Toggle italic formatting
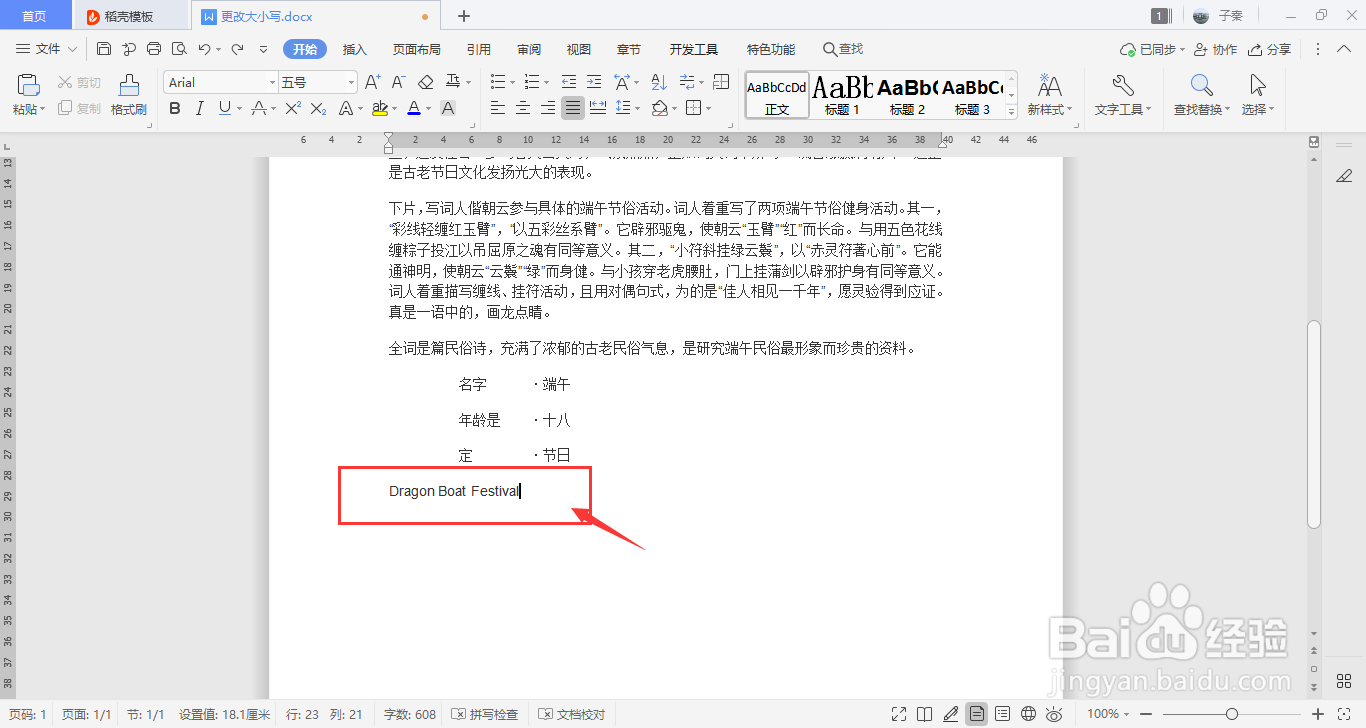The height and width of the screenshot is (728, 1366). coord(200,108)
